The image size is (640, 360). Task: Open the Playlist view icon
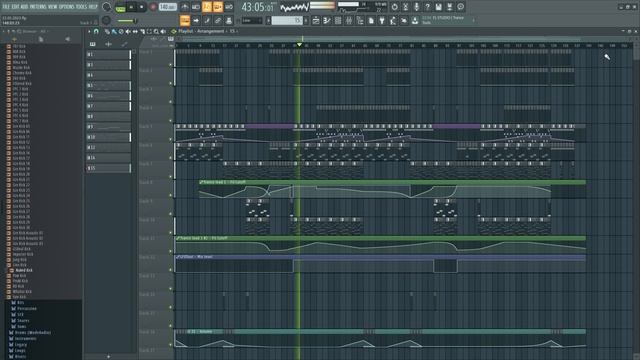click(316, 20)
